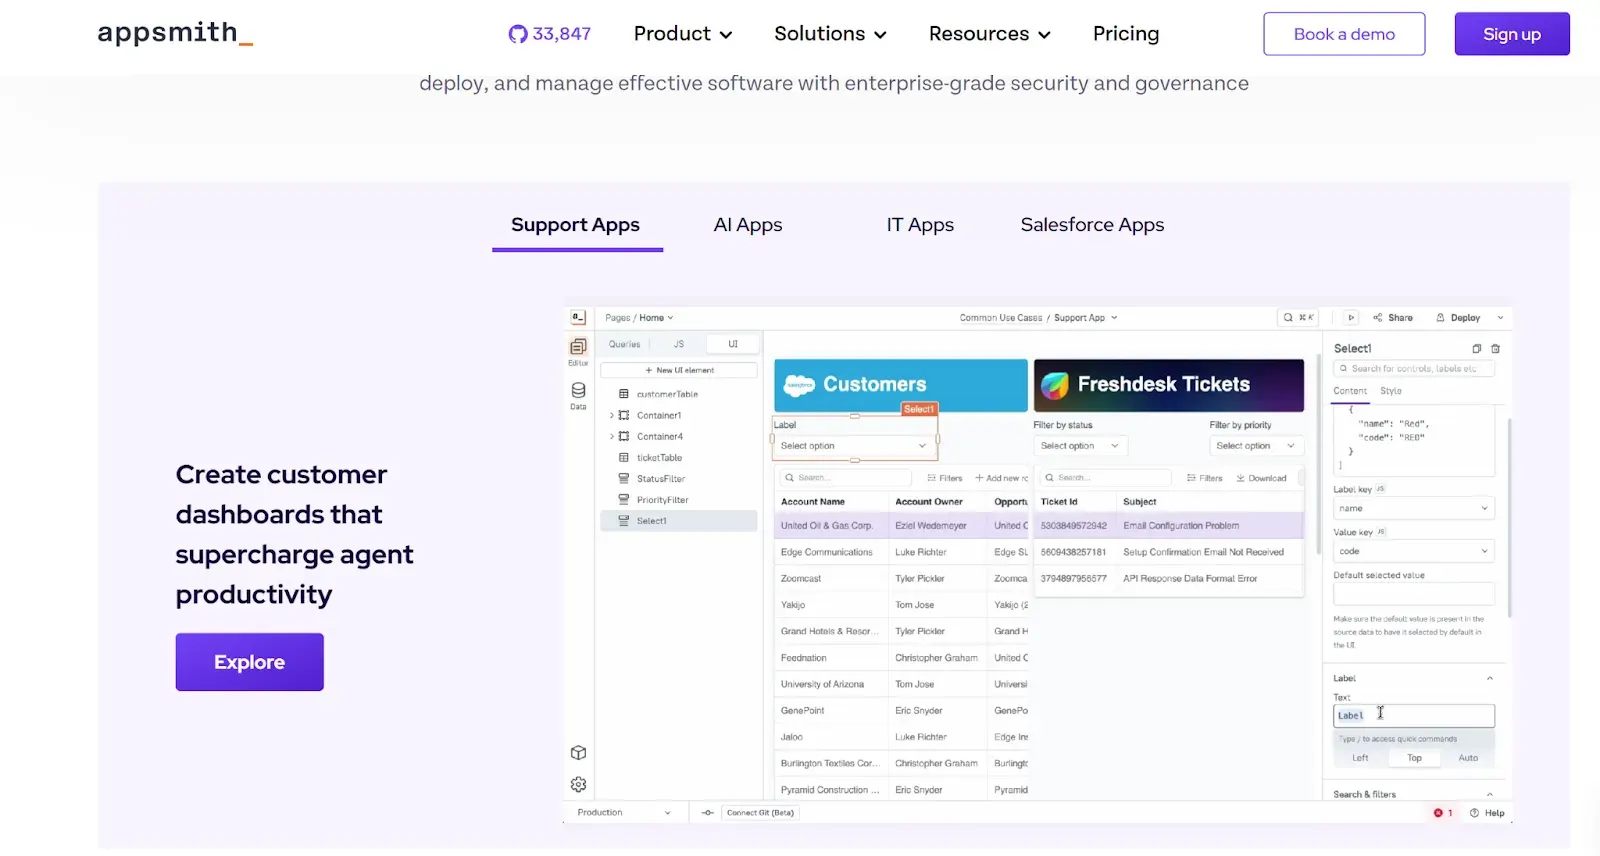Click the Run play icon in editor toolbar

click(1351, 317)
